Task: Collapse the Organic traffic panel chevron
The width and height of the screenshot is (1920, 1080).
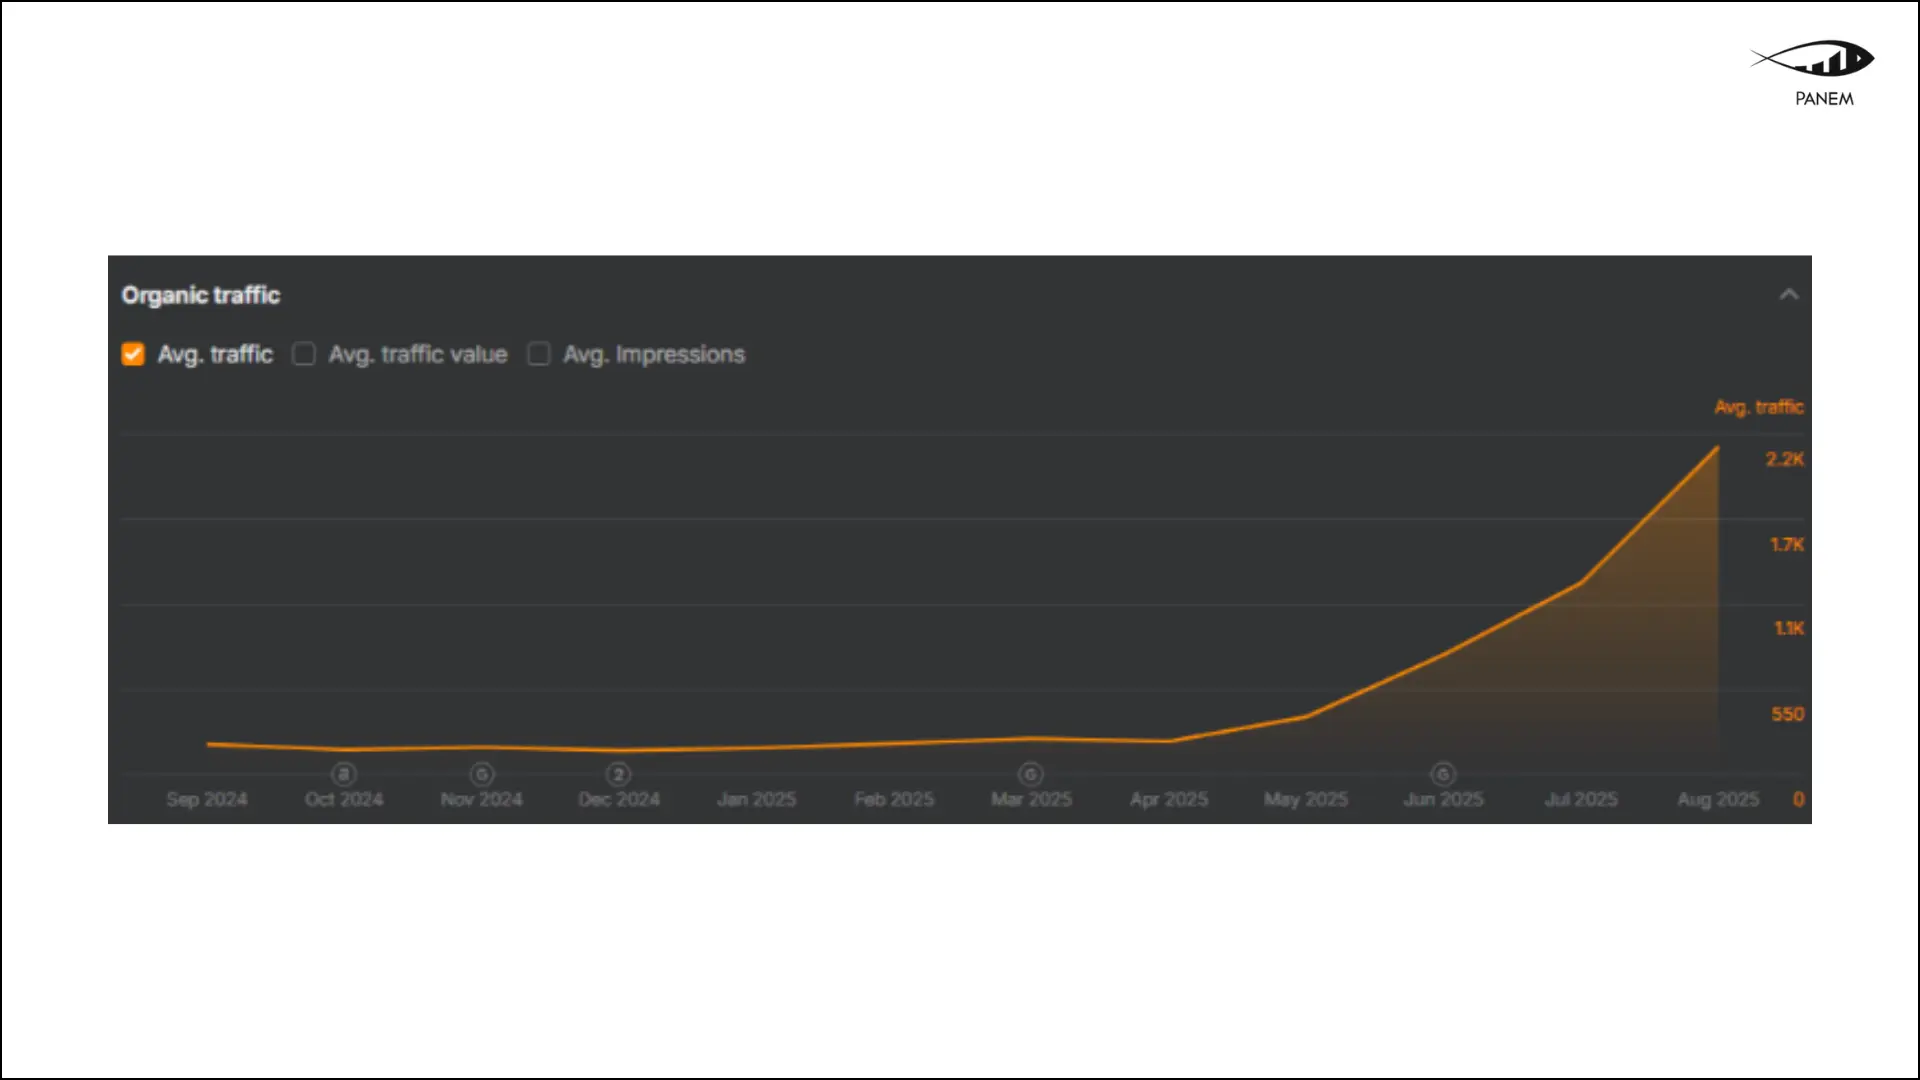Action: 1789,294
